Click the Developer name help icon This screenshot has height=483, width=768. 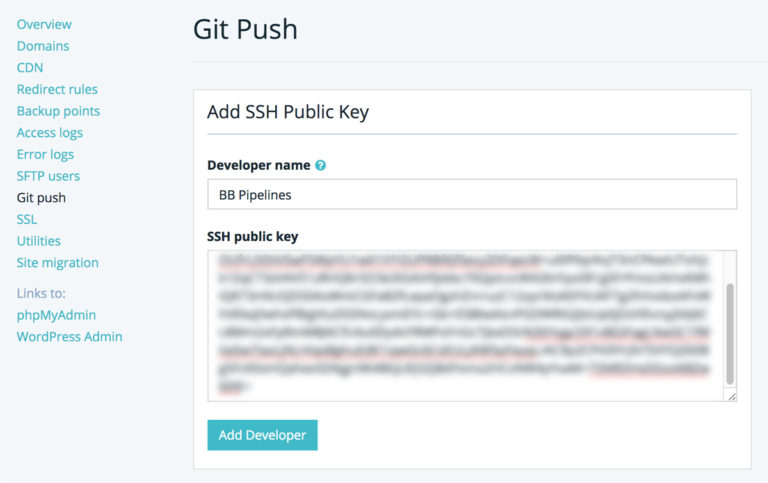pyautogui.click(x=320, y=166)
